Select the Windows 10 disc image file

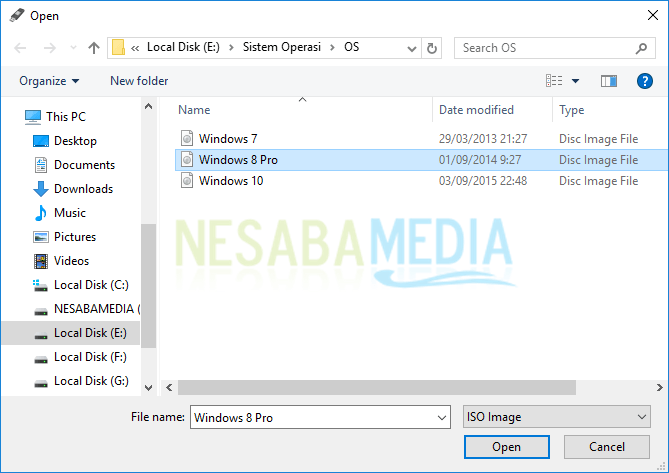coord(230,181)
